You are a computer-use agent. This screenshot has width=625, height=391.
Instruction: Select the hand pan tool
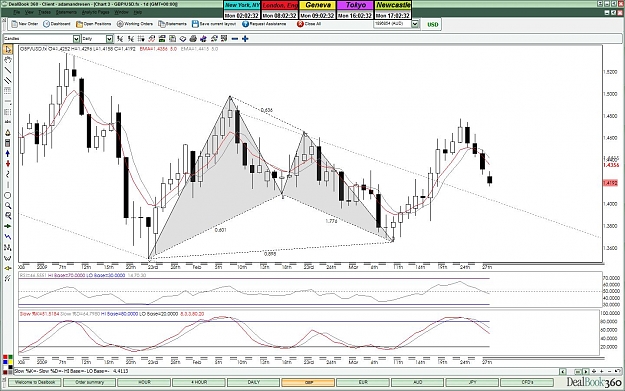point(8,60)
